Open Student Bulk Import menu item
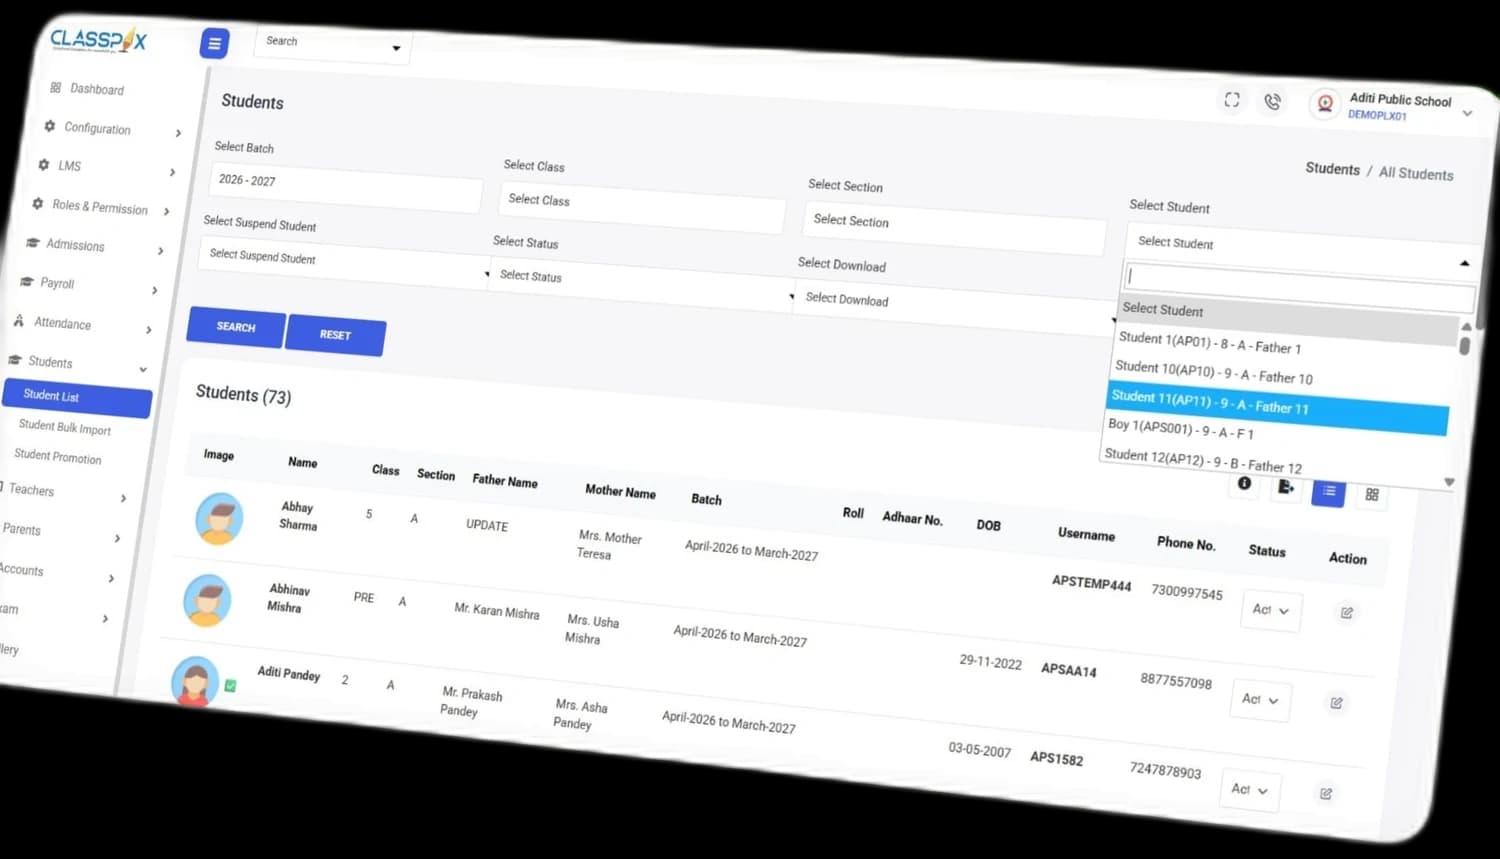 (65, 427)
